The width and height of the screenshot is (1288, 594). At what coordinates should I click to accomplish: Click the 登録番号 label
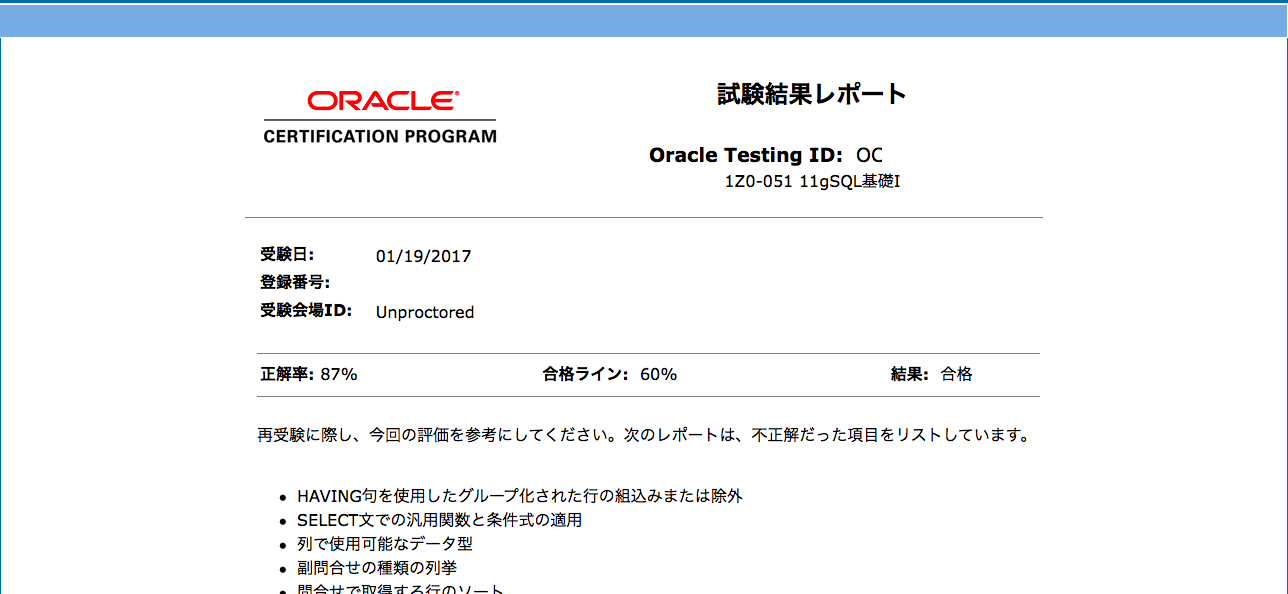tap(295, 282)
